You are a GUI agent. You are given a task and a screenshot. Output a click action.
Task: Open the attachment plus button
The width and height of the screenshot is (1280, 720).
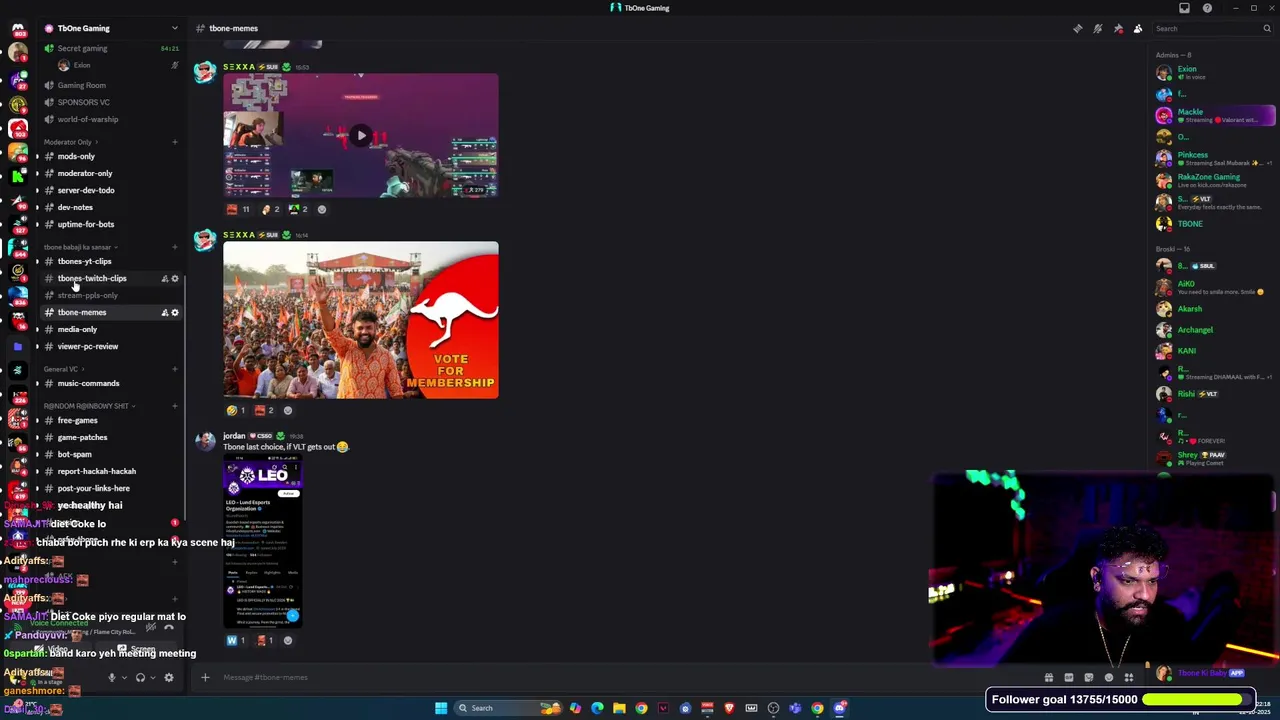[205, 677]
